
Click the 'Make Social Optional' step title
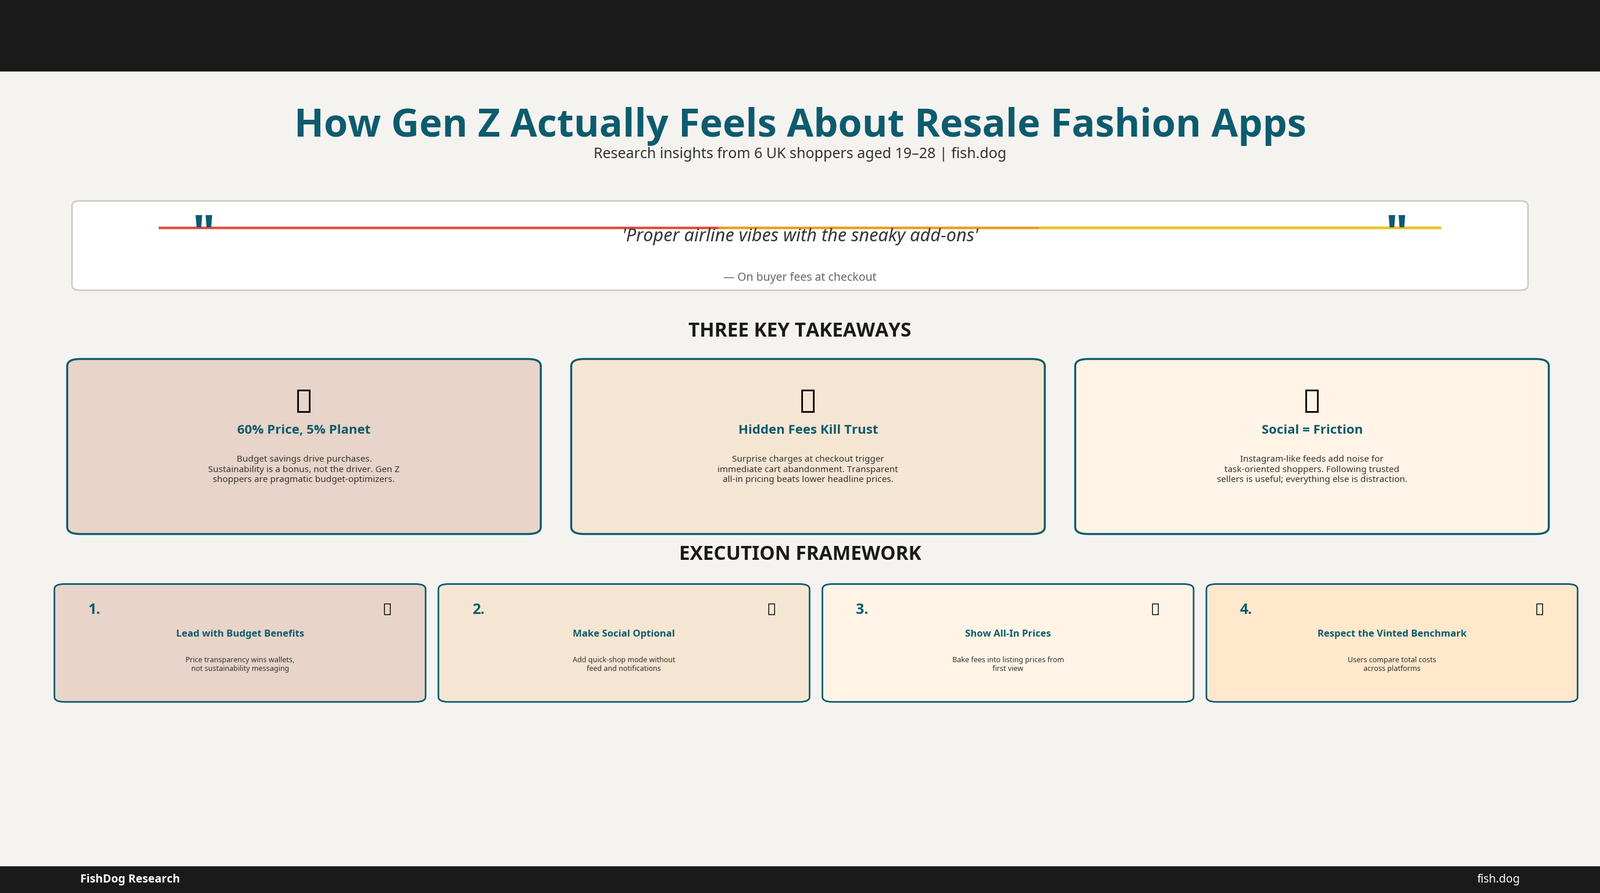(624, 633)
